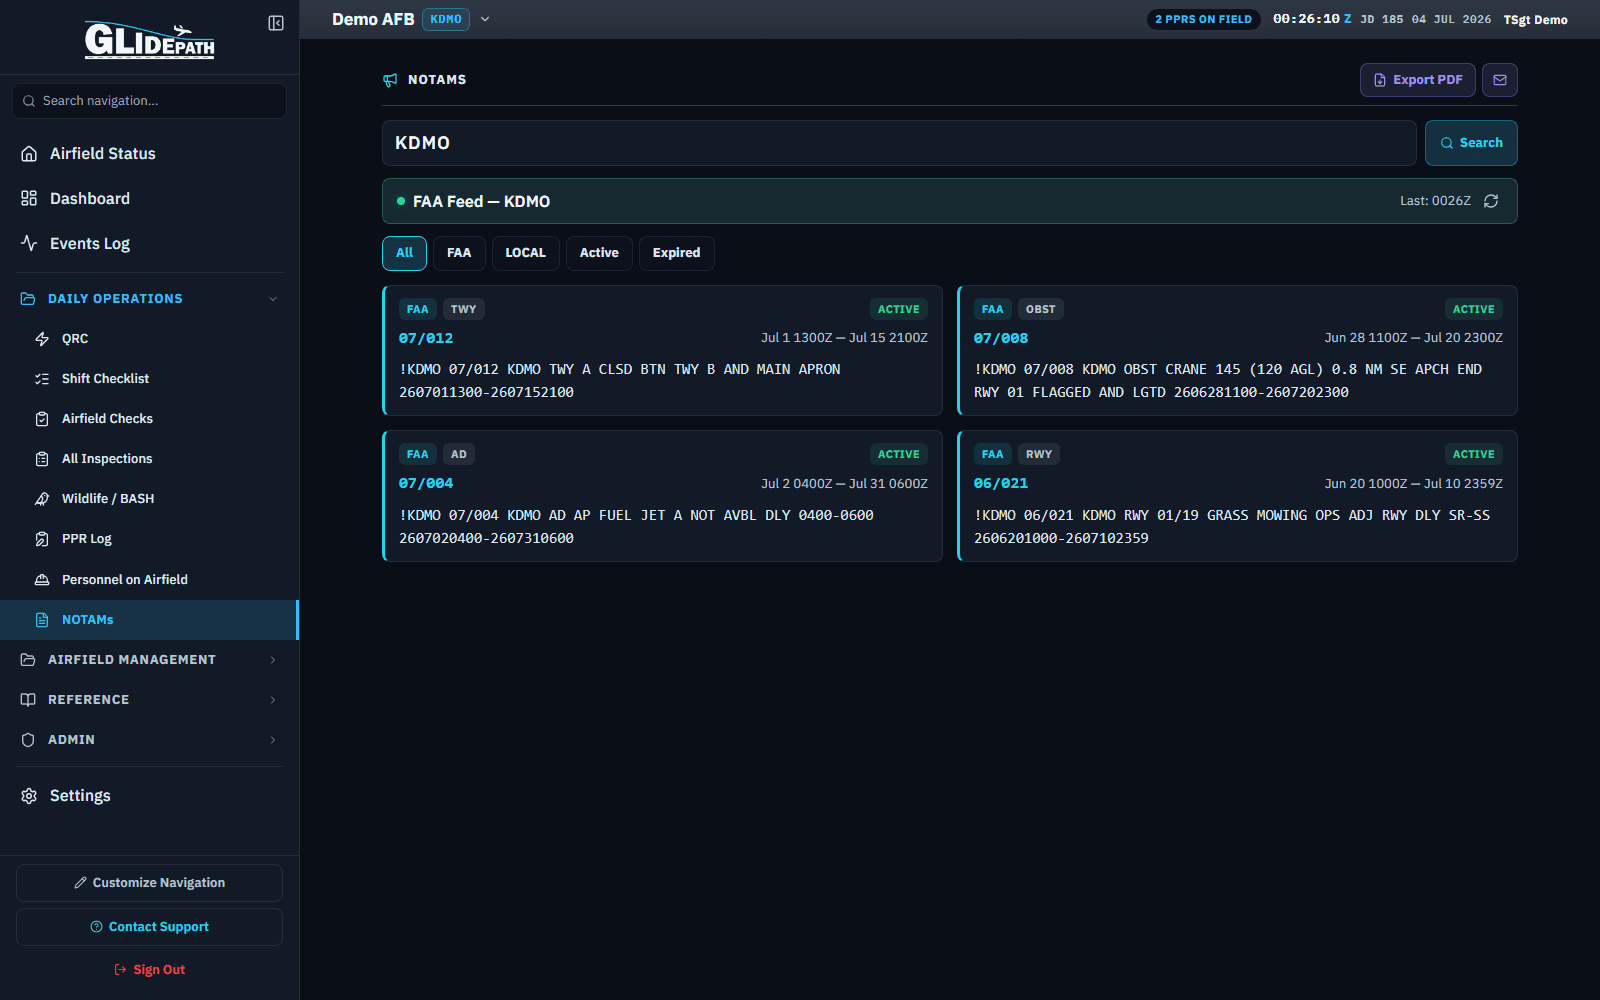
Task: Click the KDMO badge in header
Action: pyautogui.click(x=446, y=19)
